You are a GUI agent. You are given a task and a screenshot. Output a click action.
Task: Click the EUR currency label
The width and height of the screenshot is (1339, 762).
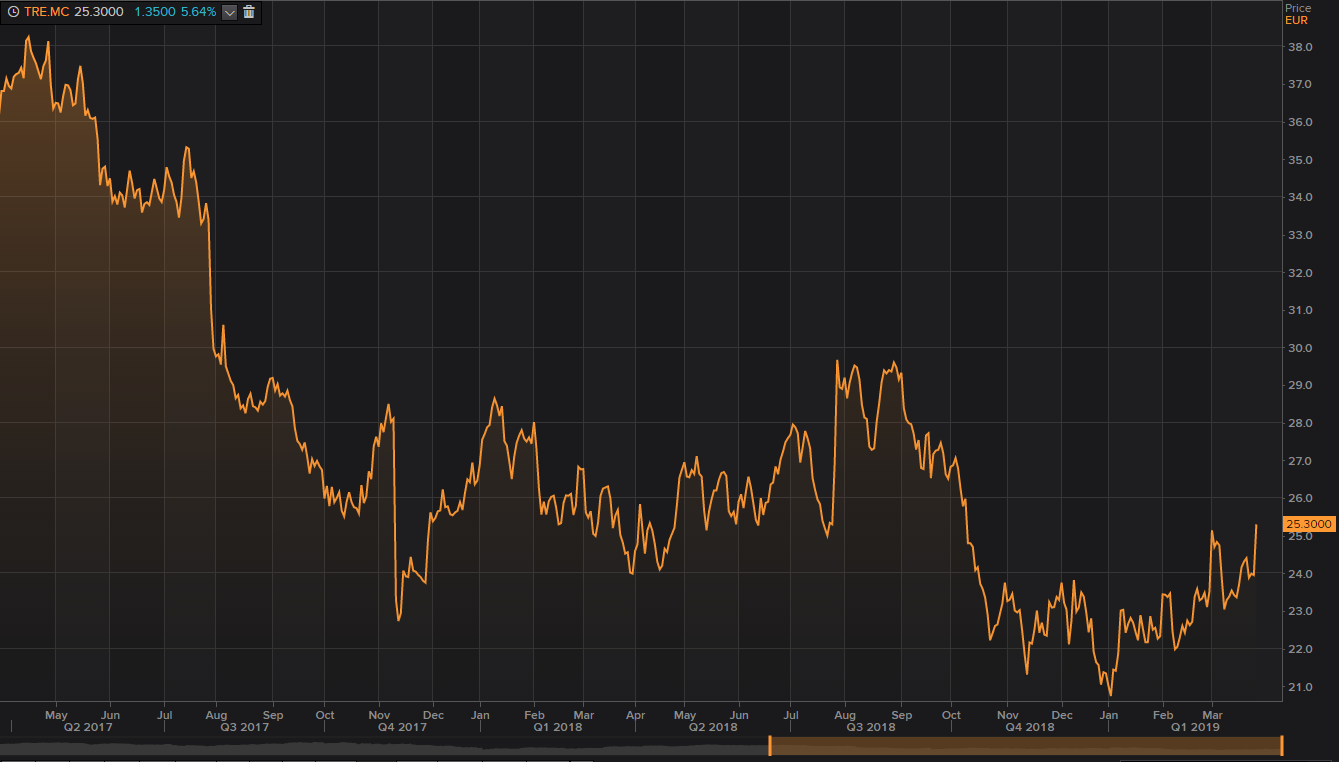[x=1296, y=20]
